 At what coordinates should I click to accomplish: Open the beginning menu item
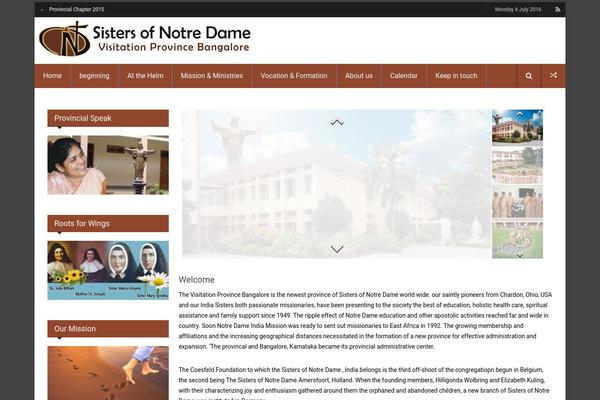click(94, 76)
